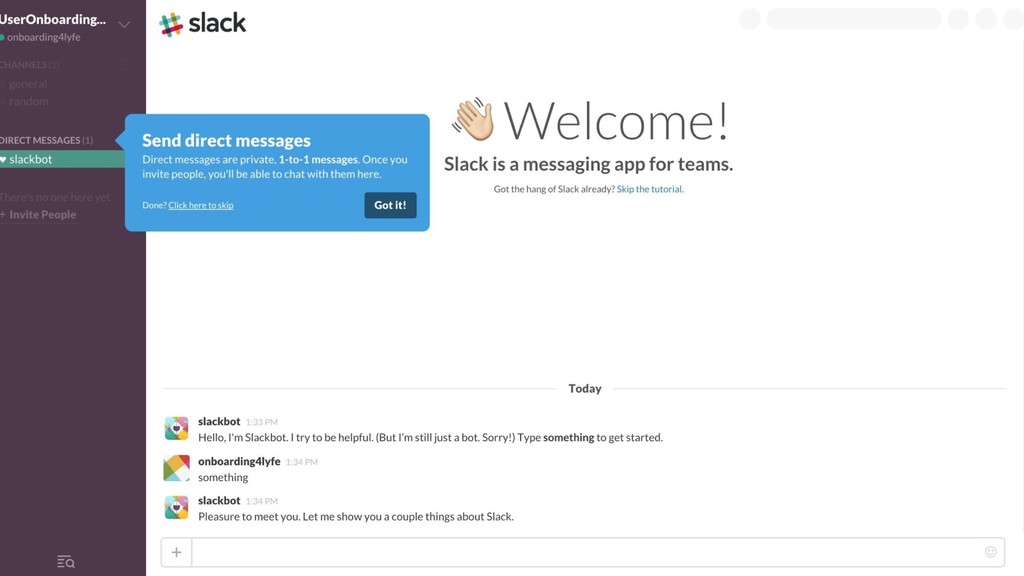Click 'Skip the tutorial' link

[649, 189]
